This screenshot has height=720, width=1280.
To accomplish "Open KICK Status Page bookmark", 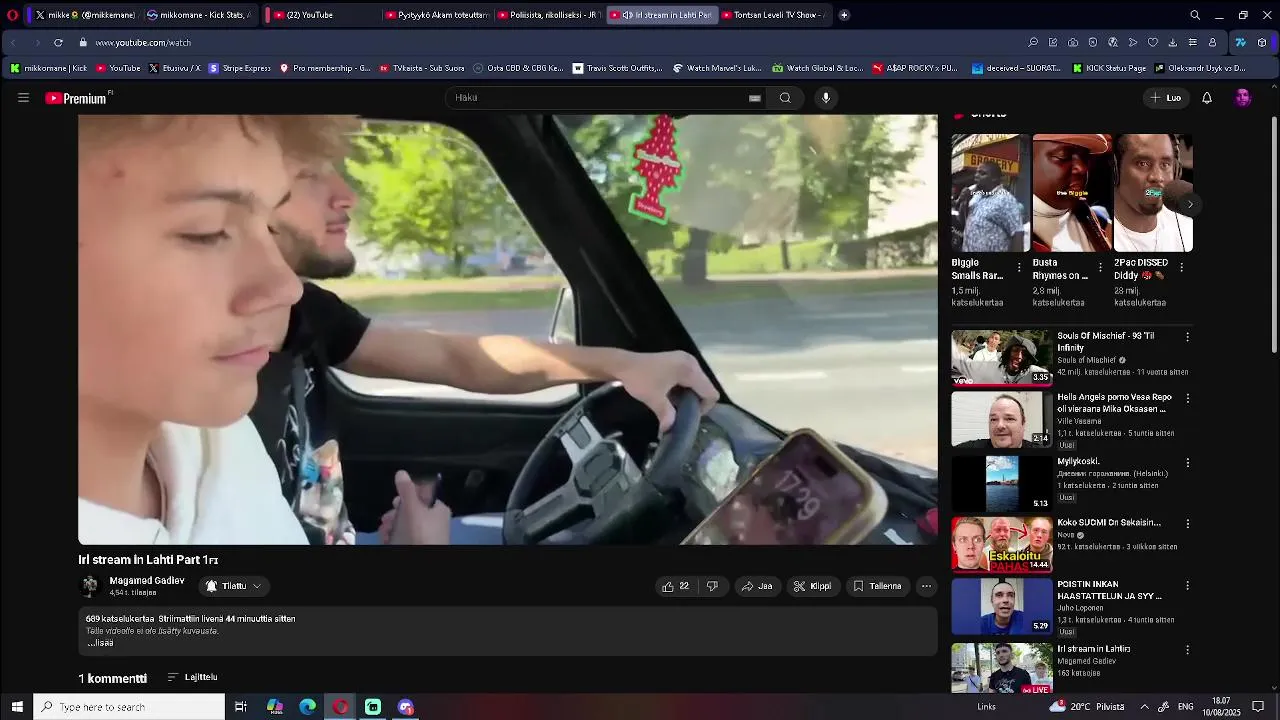I will [x=1108, y=68].
